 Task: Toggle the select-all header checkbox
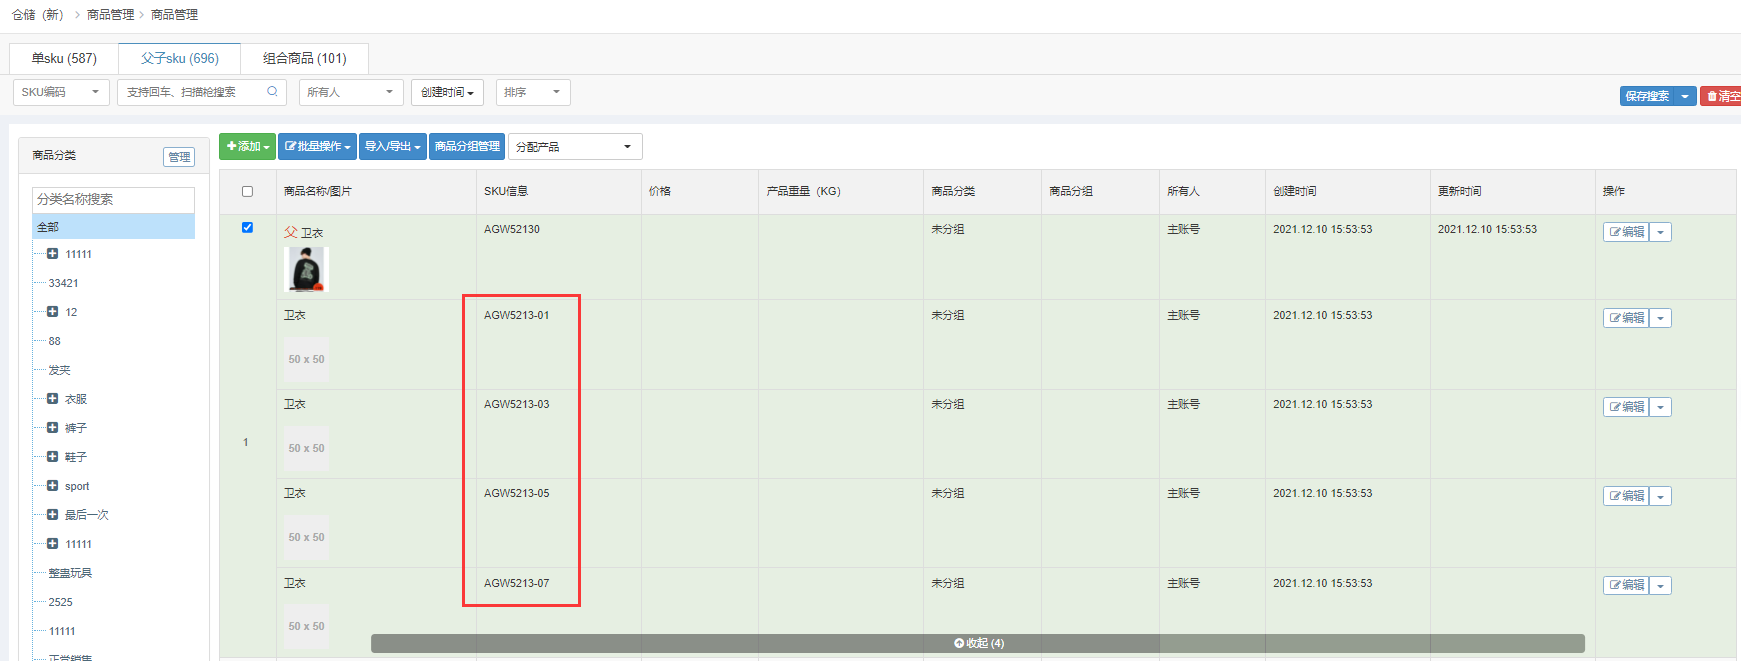(248, 191)
